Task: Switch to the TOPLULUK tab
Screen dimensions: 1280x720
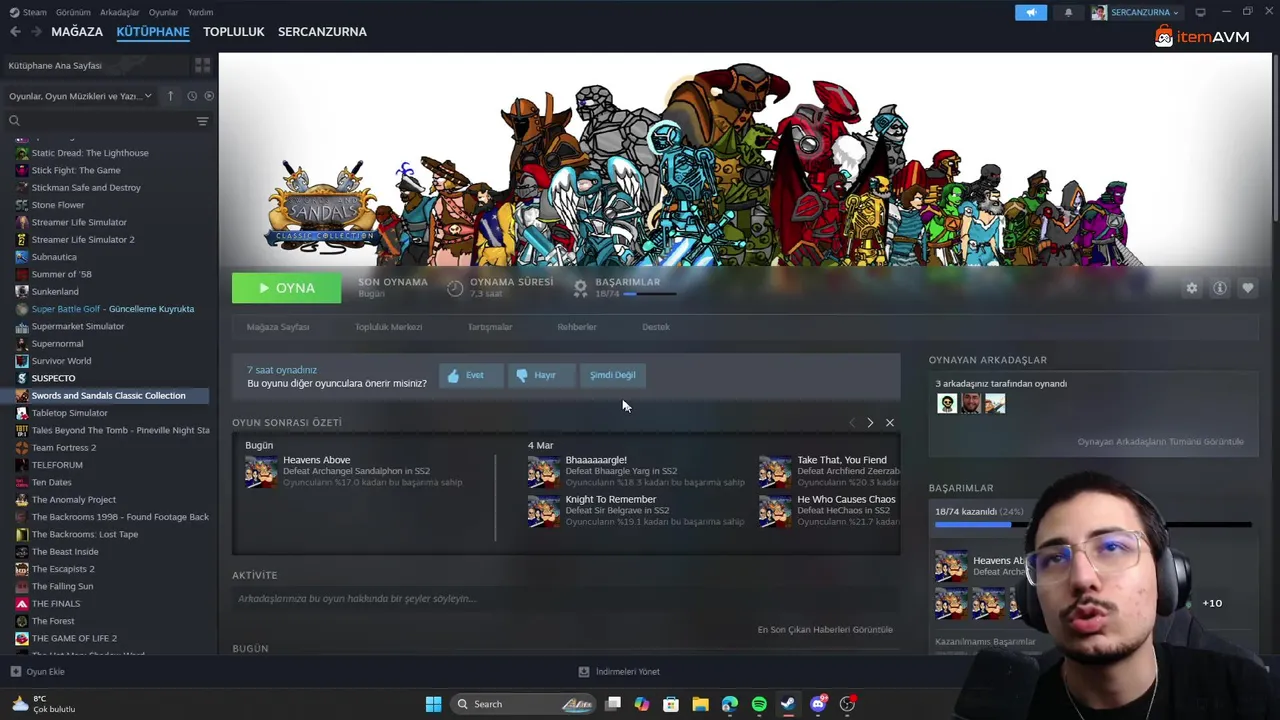Action: click(x=233, y=32)
